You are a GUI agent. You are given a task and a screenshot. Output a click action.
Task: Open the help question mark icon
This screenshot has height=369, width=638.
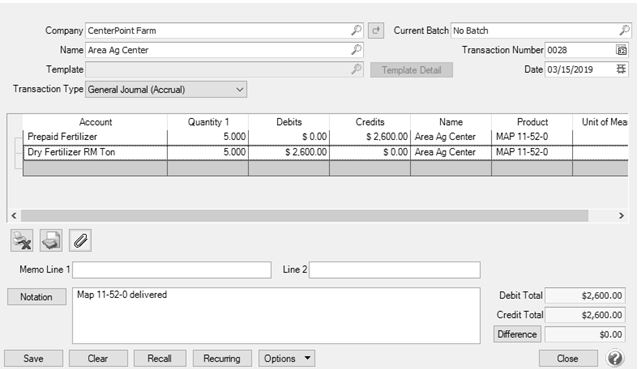[615, 358]
